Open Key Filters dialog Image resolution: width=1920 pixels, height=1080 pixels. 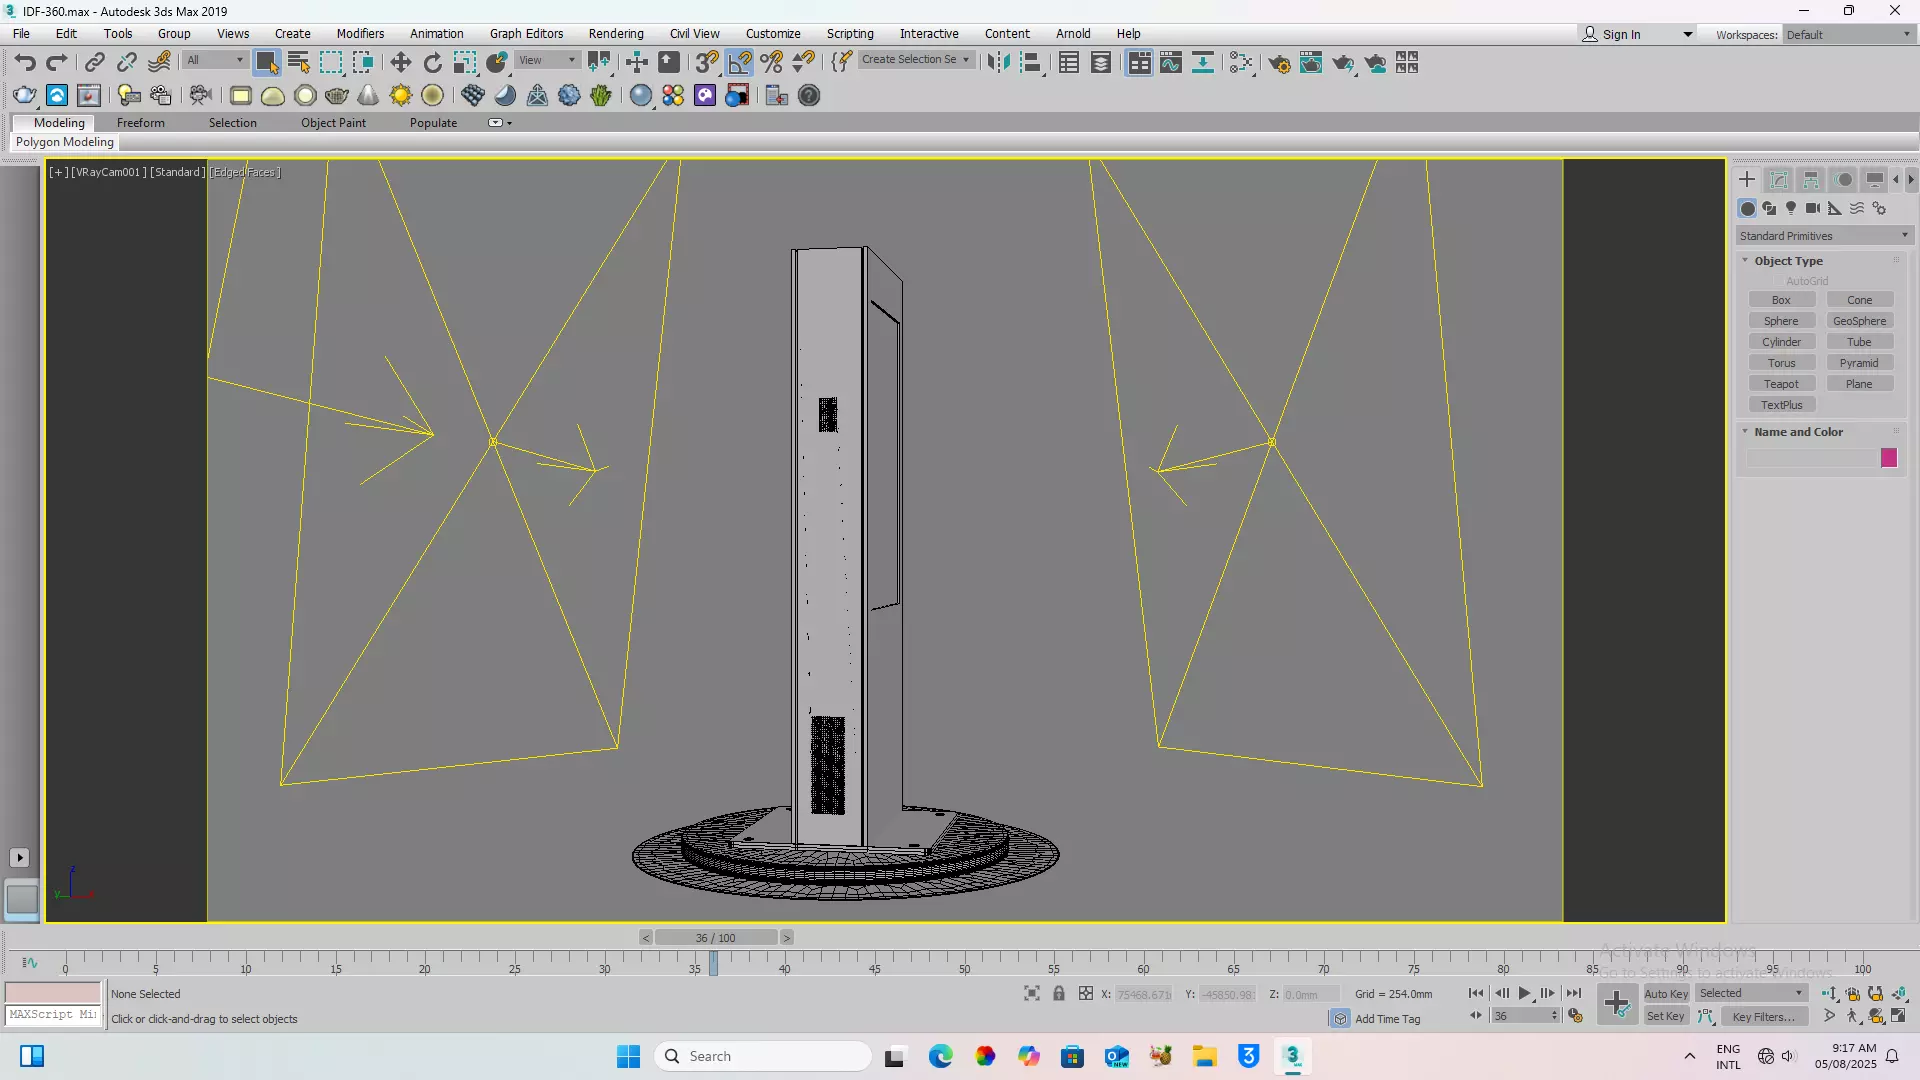pyautogui.click(x=1764, y=1016)
